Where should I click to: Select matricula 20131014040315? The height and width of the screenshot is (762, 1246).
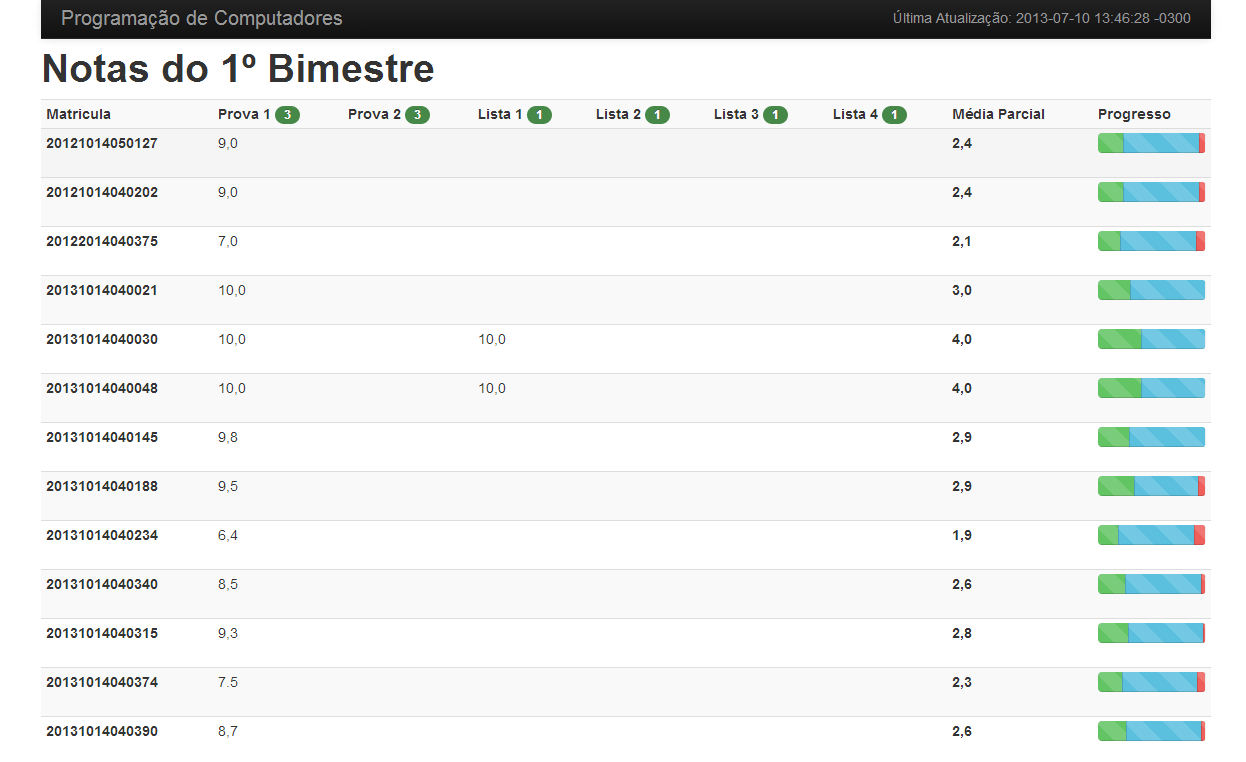[x=102, y=633]
